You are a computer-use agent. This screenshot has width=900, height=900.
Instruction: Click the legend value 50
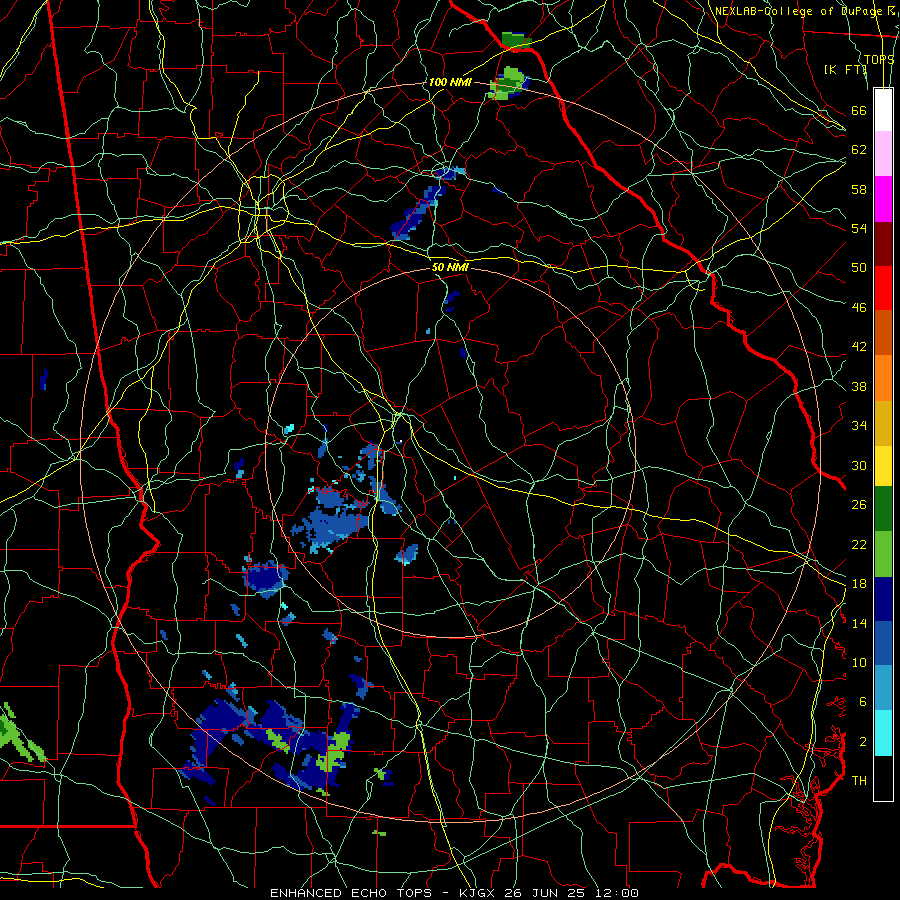point(859,267)
